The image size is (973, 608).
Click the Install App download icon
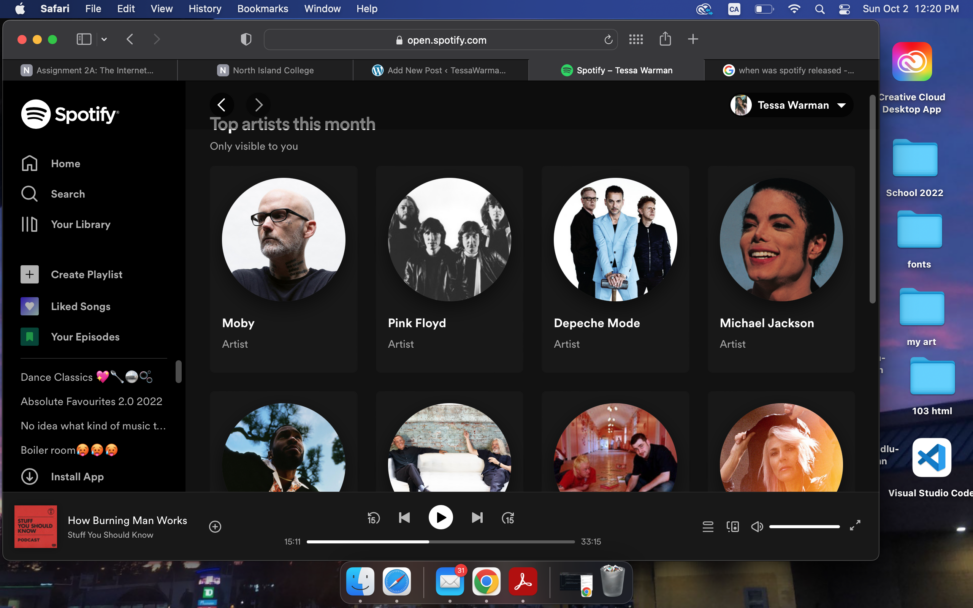tap(29, 476)
